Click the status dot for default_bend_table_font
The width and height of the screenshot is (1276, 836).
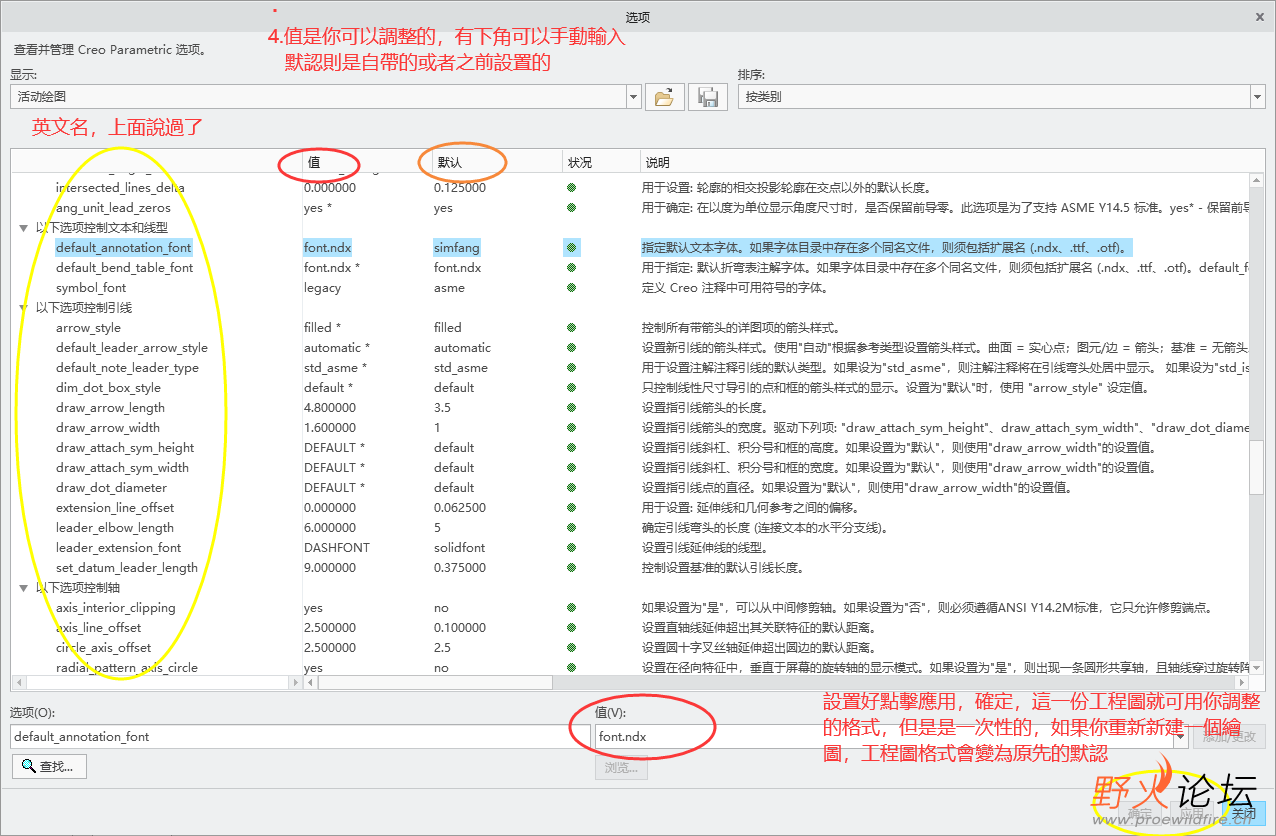coord(571,268)
